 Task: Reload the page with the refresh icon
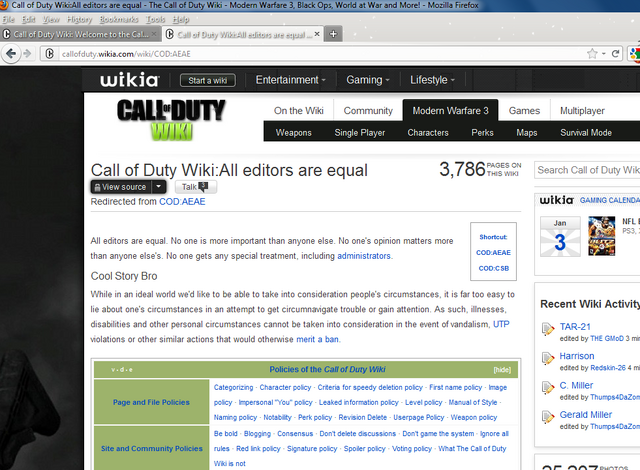click(616, 53)
